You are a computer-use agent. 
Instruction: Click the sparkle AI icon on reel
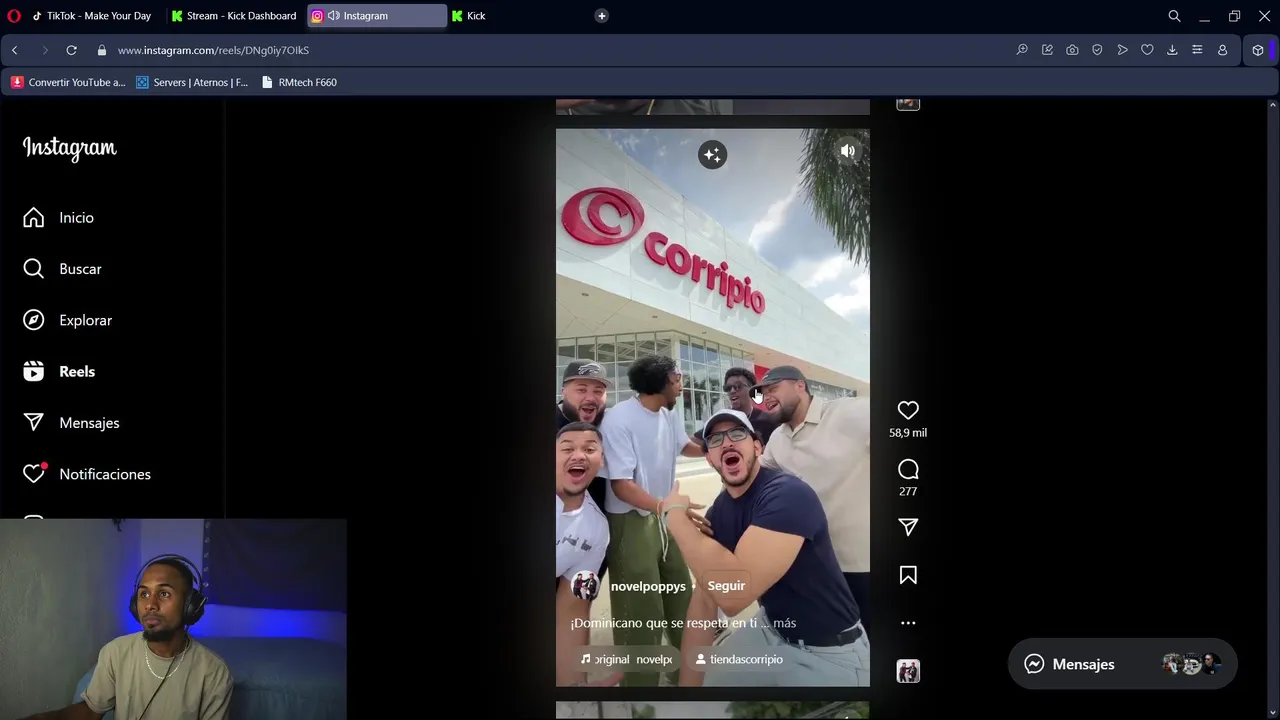(x=712, y=155)
